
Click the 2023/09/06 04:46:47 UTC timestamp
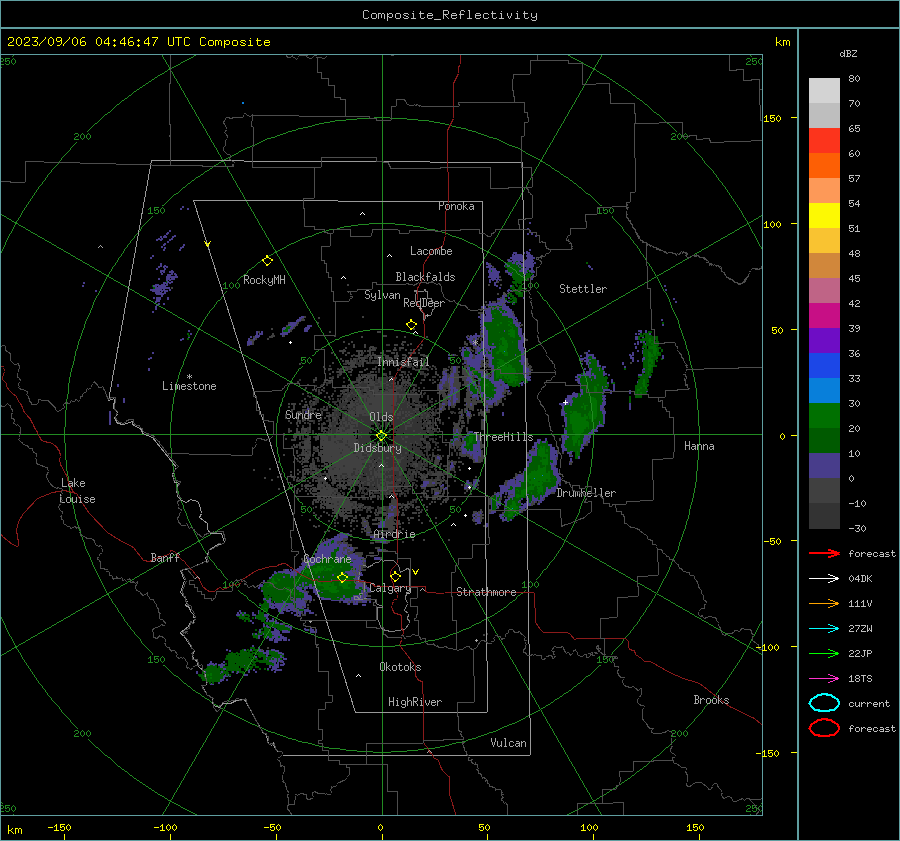pos(138,42)
